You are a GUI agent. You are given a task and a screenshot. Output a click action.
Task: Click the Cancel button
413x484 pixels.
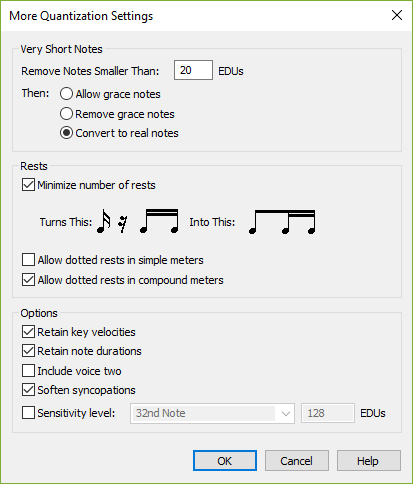click(x=297, y=461)
